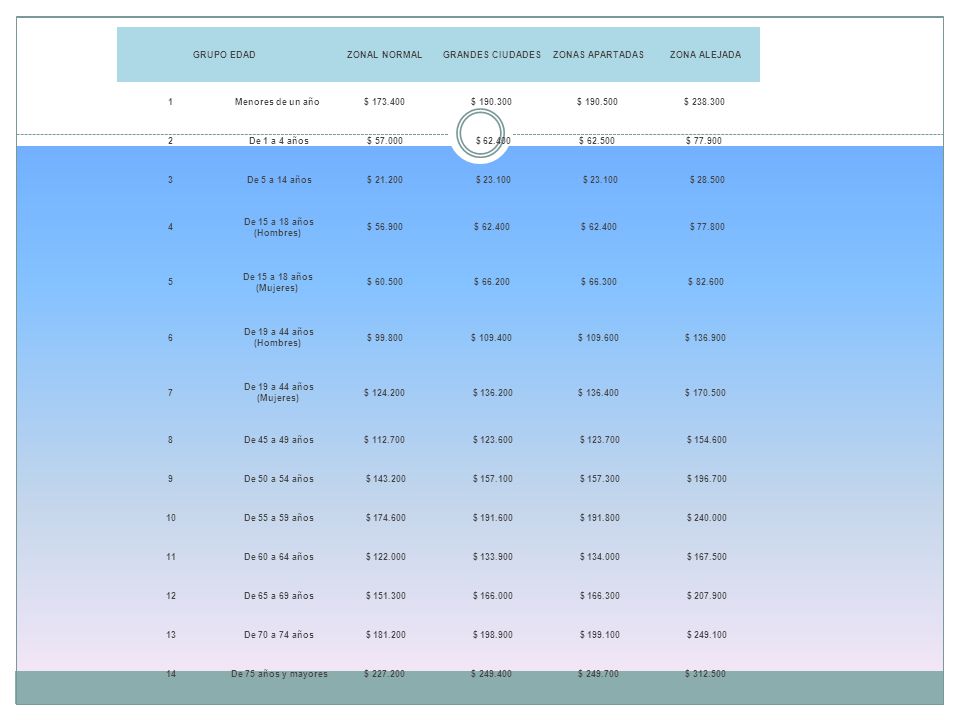960x720 pixels.
Task: Click the GRUPO EDAD column header
Action: coord(224,54)
